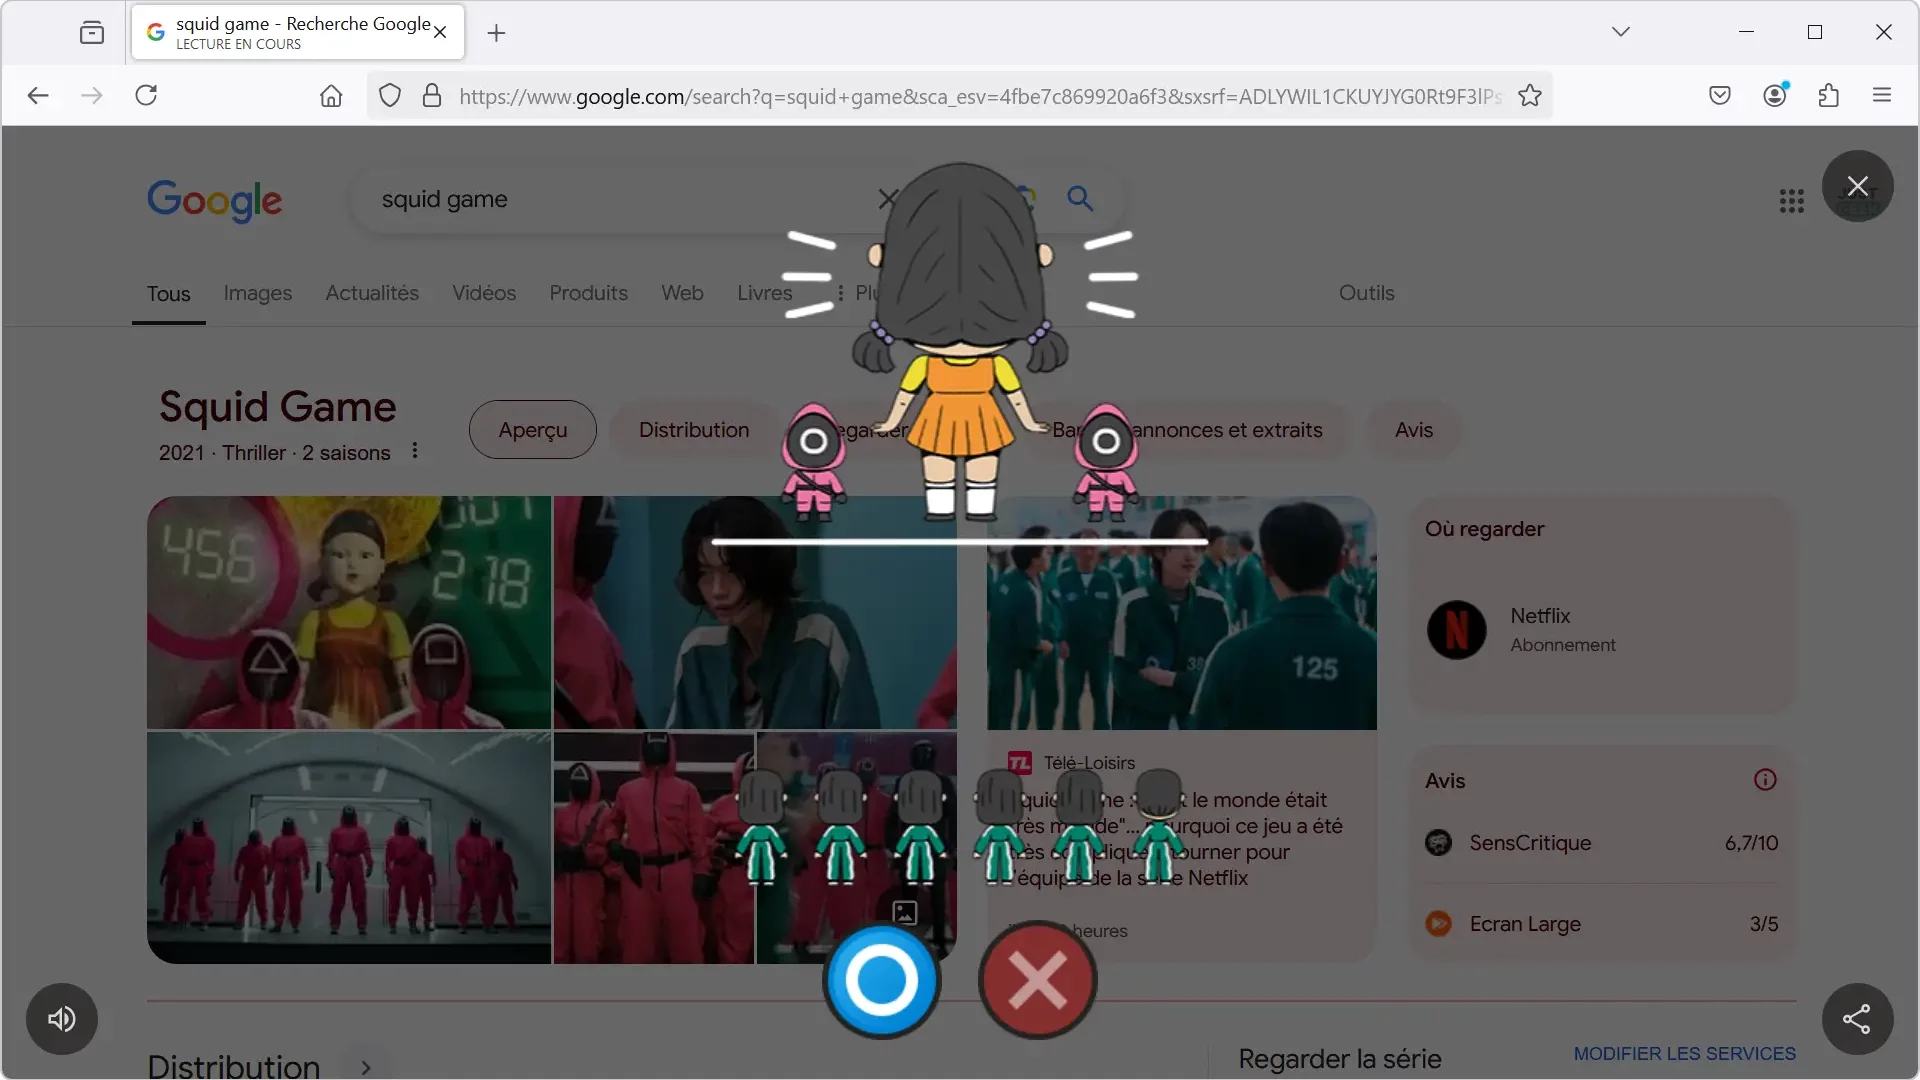1920x1080 pixels.
Task: Open tracking protection shield
Action: pyautogui.click(x=390, y=95)
